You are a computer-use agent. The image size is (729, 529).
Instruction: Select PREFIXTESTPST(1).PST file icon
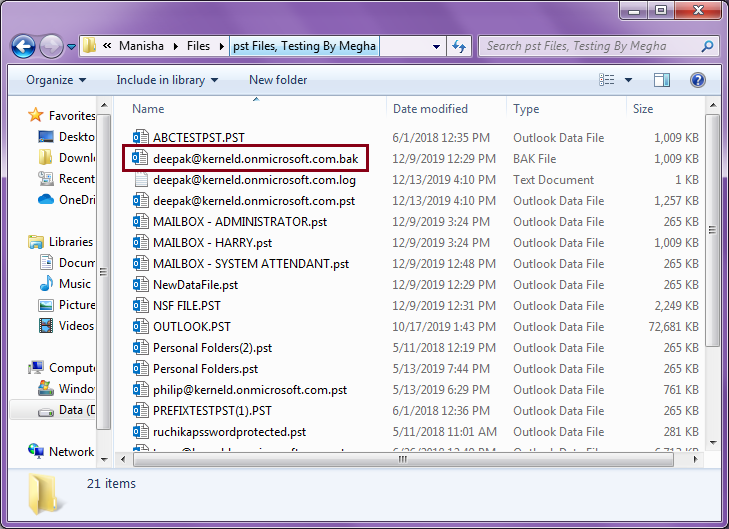140,410
